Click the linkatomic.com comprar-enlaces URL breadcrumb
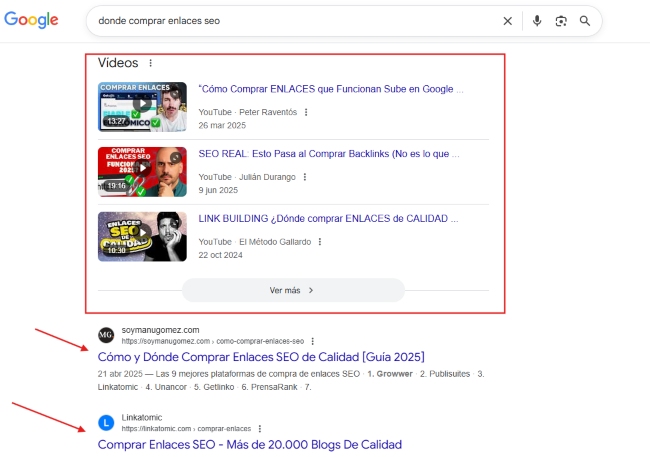Viewport: 650px width, 457px height. (x=186, y=429)
